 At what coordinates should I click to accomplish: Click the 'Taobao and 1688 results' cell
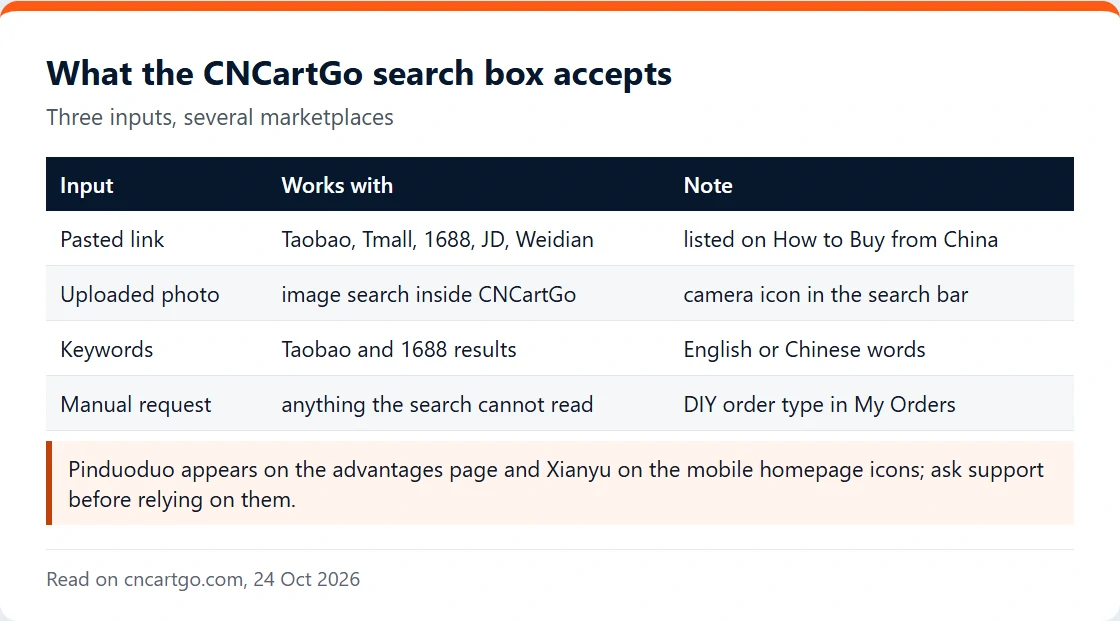point(468,349)
